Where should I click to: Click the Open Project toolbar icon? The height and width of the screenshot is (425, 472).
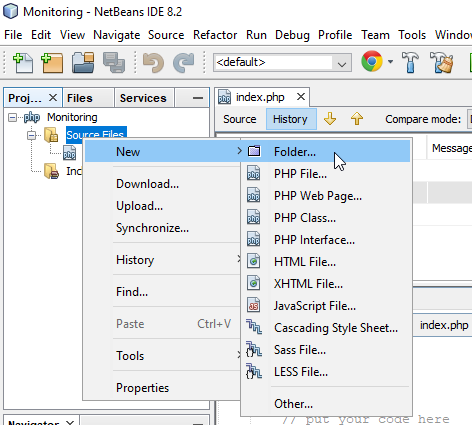point(83,62)
